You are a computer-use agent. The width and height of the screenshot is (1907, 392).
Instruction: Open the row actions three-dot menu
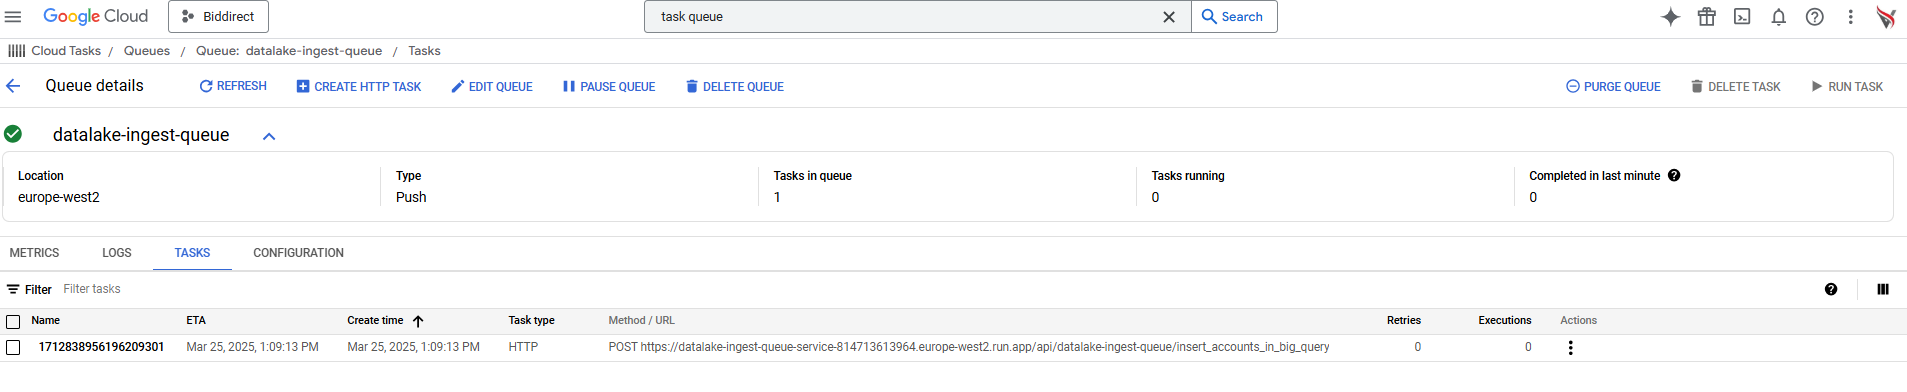pos(1570,348)
